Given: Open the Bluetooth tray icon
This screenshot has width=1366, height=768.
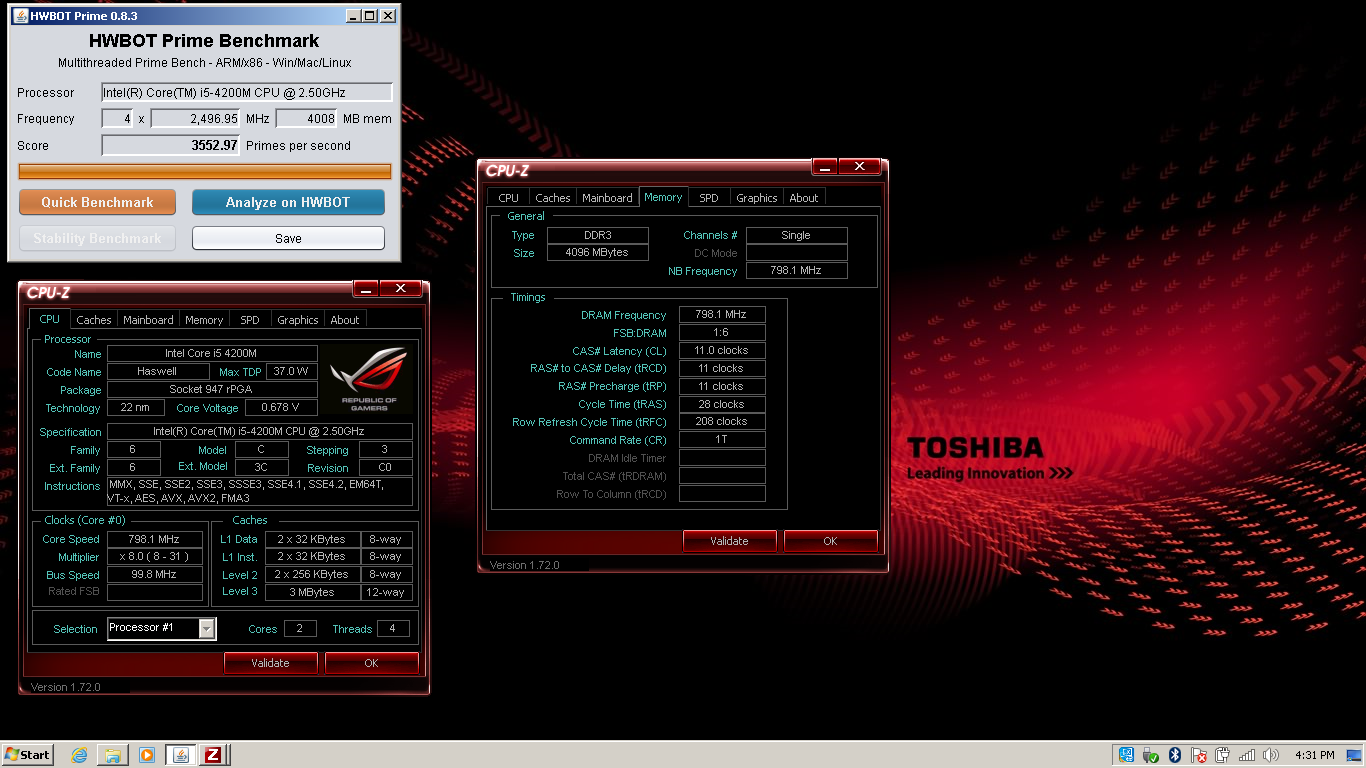Looking at the screenshot, I should (1175, 755).
